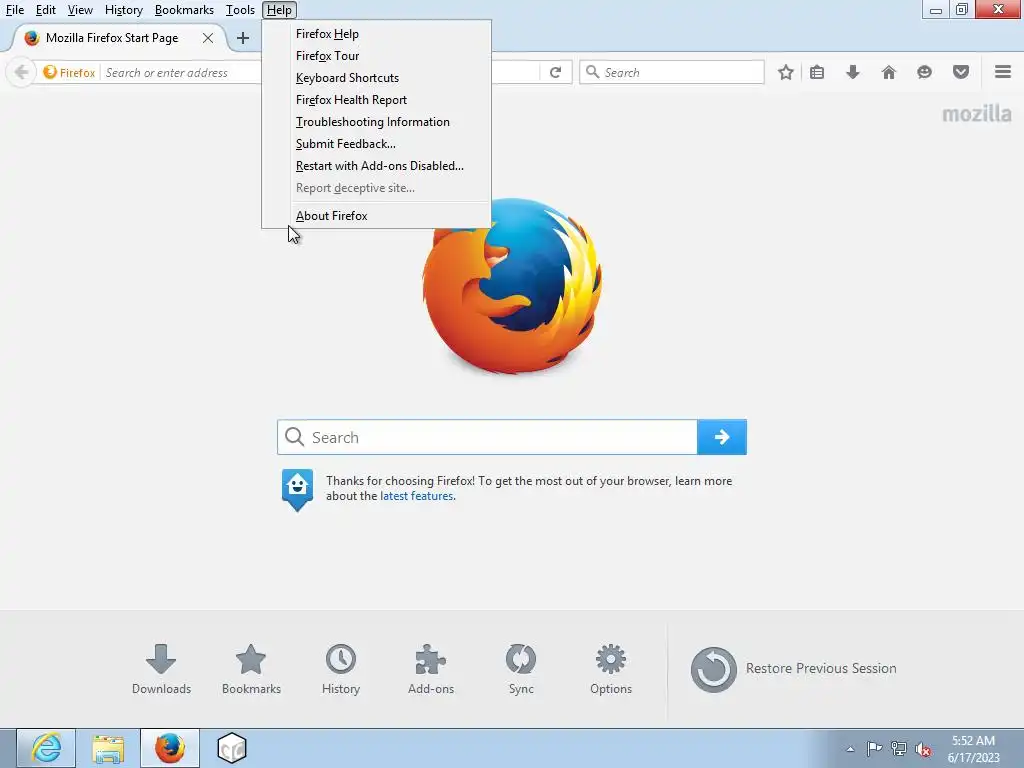Click the blue house snippet icon

[x=297, y=489]
